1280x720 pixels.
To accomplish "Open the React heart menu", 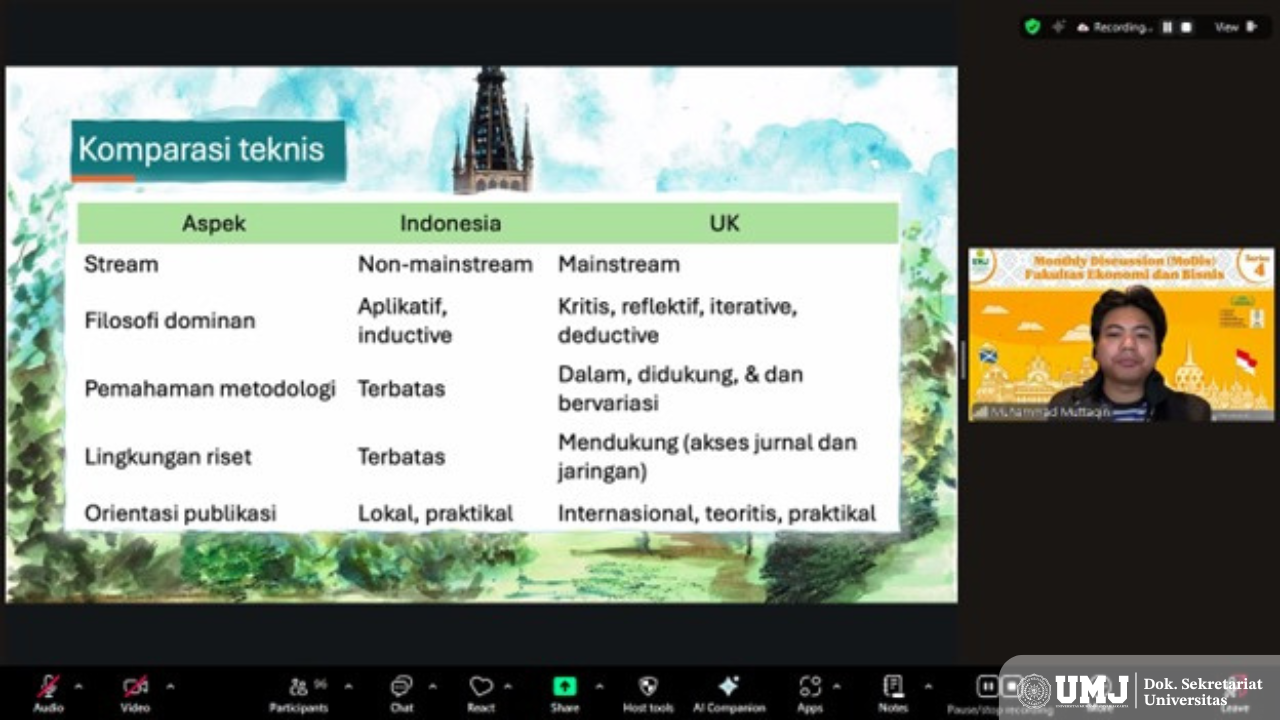I will (x=481, y=693).
